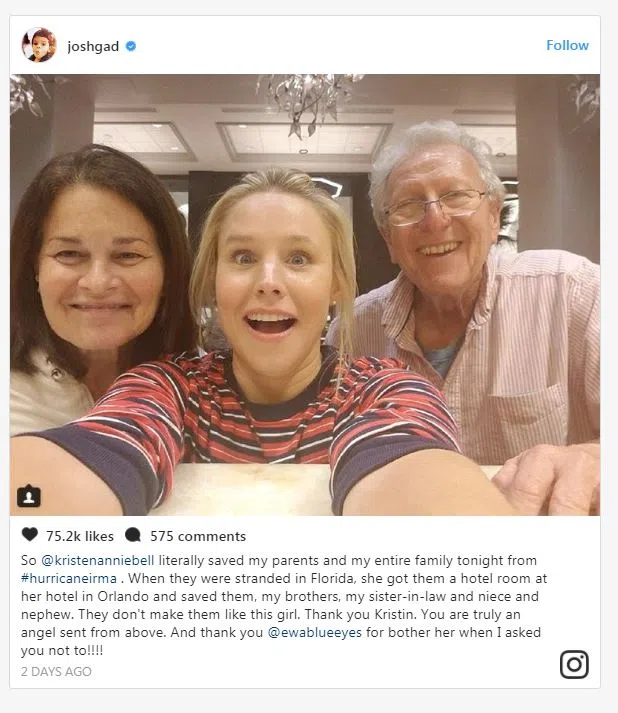Open the @ewablueeyes mention
Screen dimensions: 618x713
coord(315,633)
